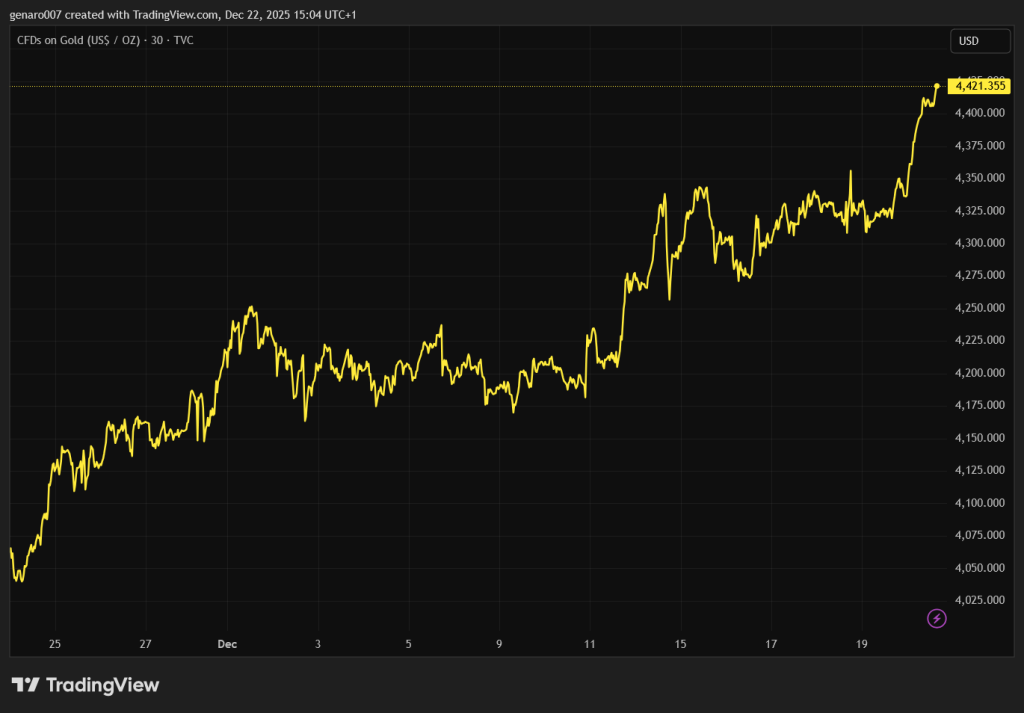This screenshot has height=713, width=1024.
Task: Click the 4,300.000 price axis label
Action: [x=980, y=243]
